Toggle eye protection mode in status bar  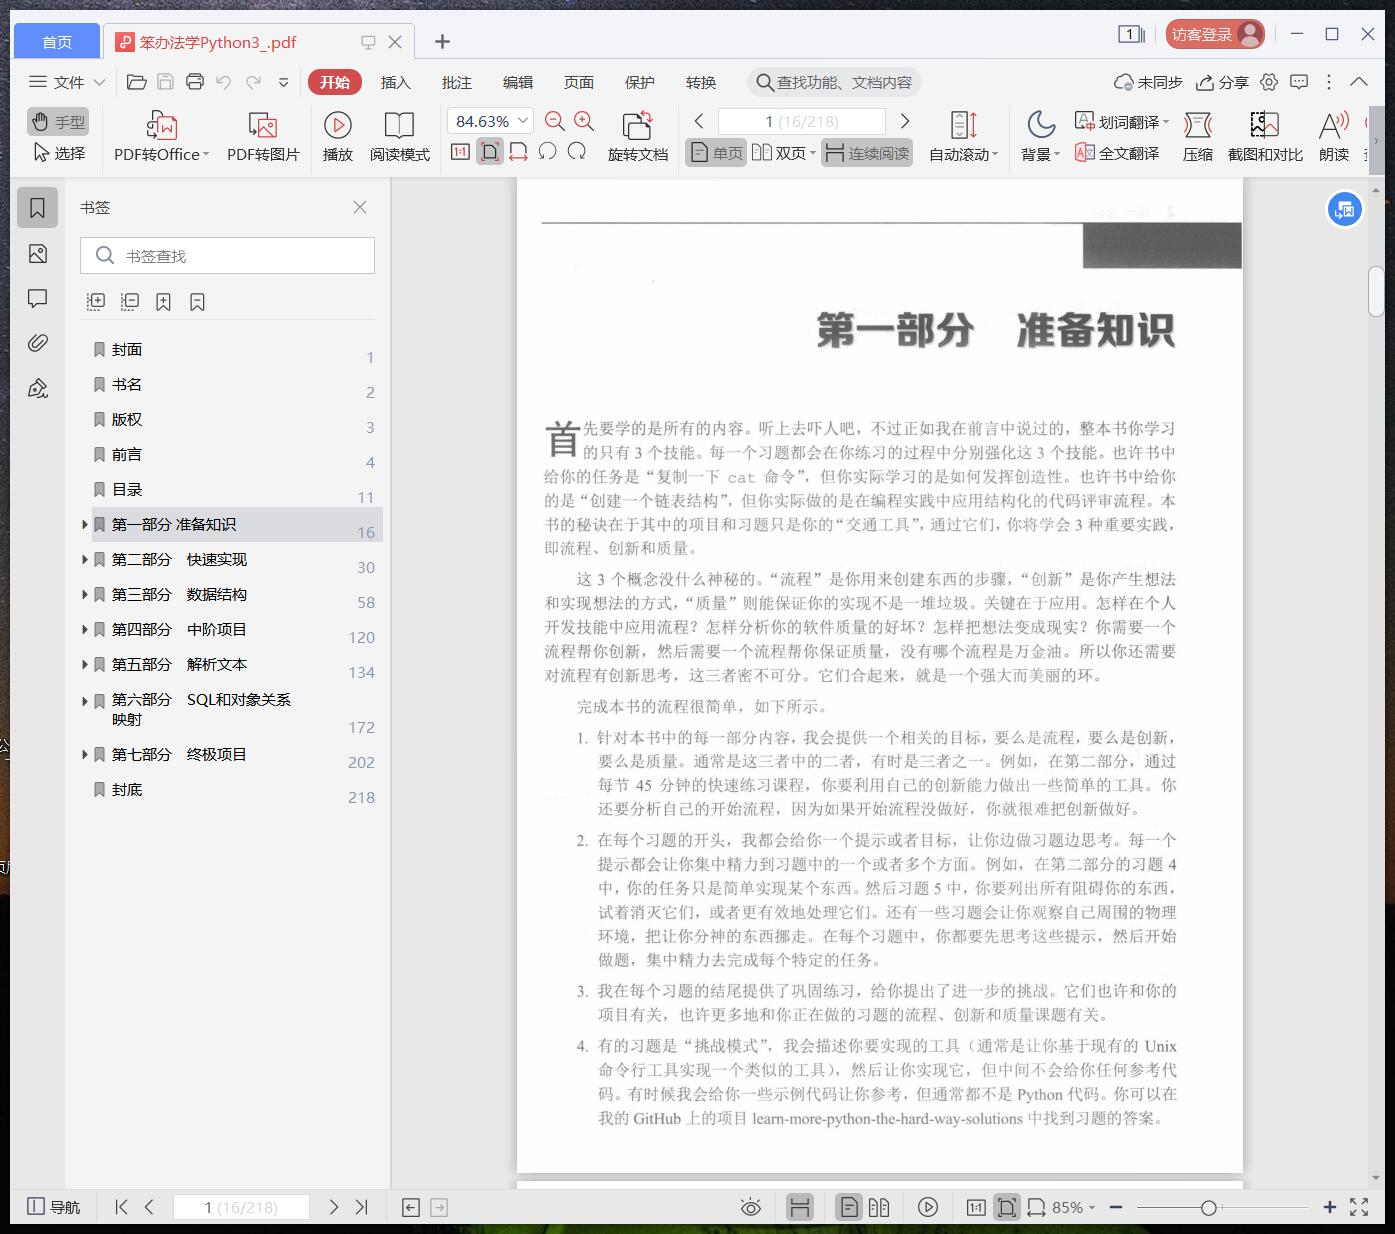(x=751, y=1207)
